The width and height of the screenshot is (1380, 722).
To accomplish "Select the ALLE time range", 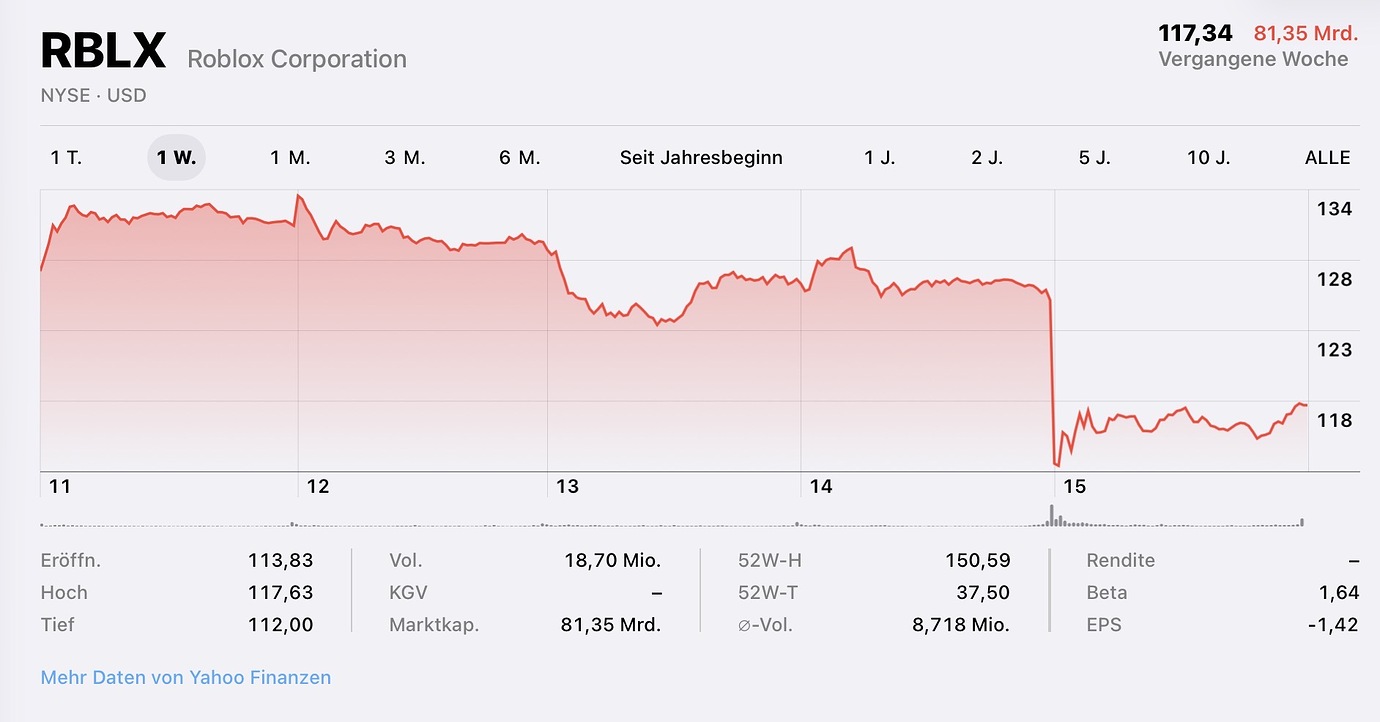I will (1327, 158).
